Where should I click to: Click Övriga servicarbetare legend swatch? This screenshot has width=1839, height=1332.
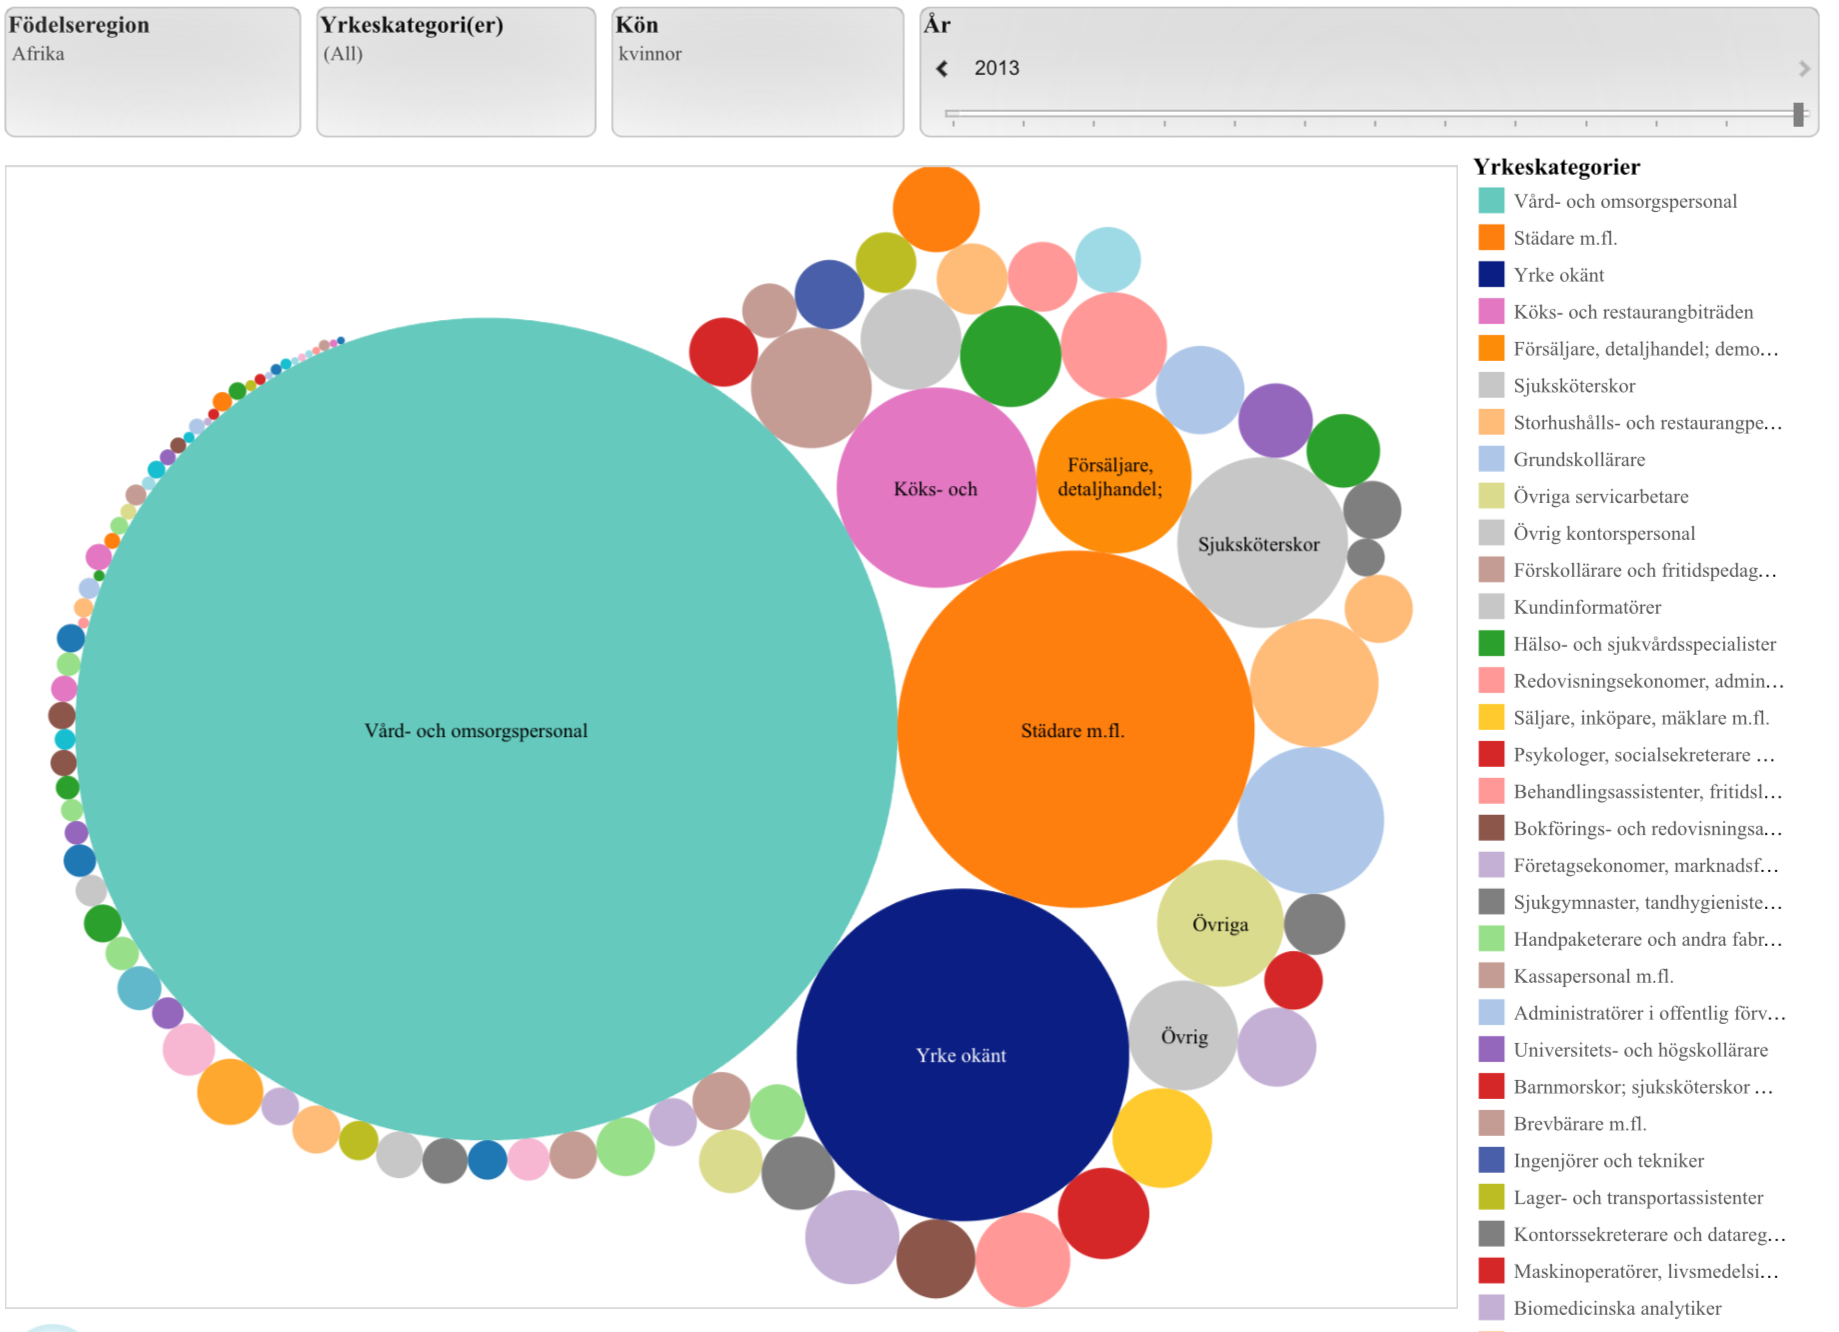point(1491,496)
